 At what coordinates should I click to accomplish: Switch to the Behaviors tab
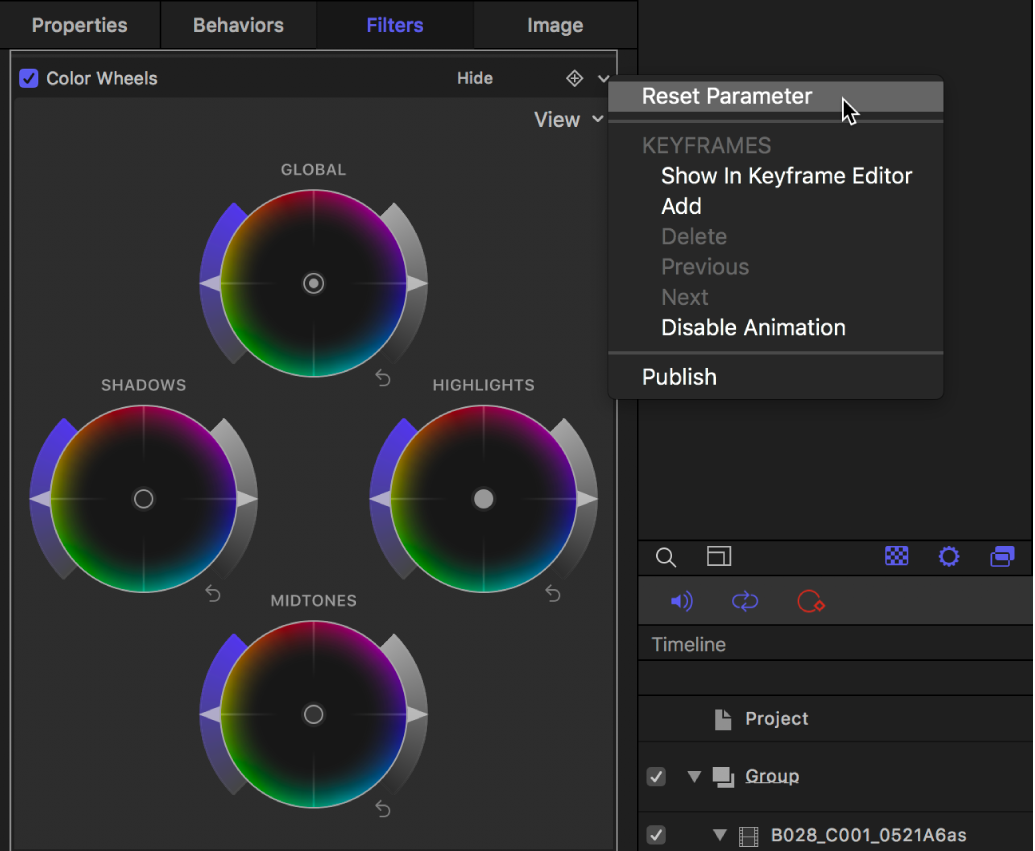tap(238, 25)
